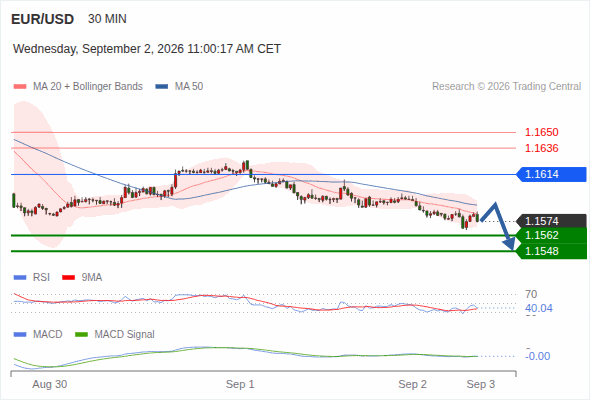The height and width of the screenshot is (400, 590).
Task: Select the blue 1.1614 pivot price tag
Action: tap(551, 174)
